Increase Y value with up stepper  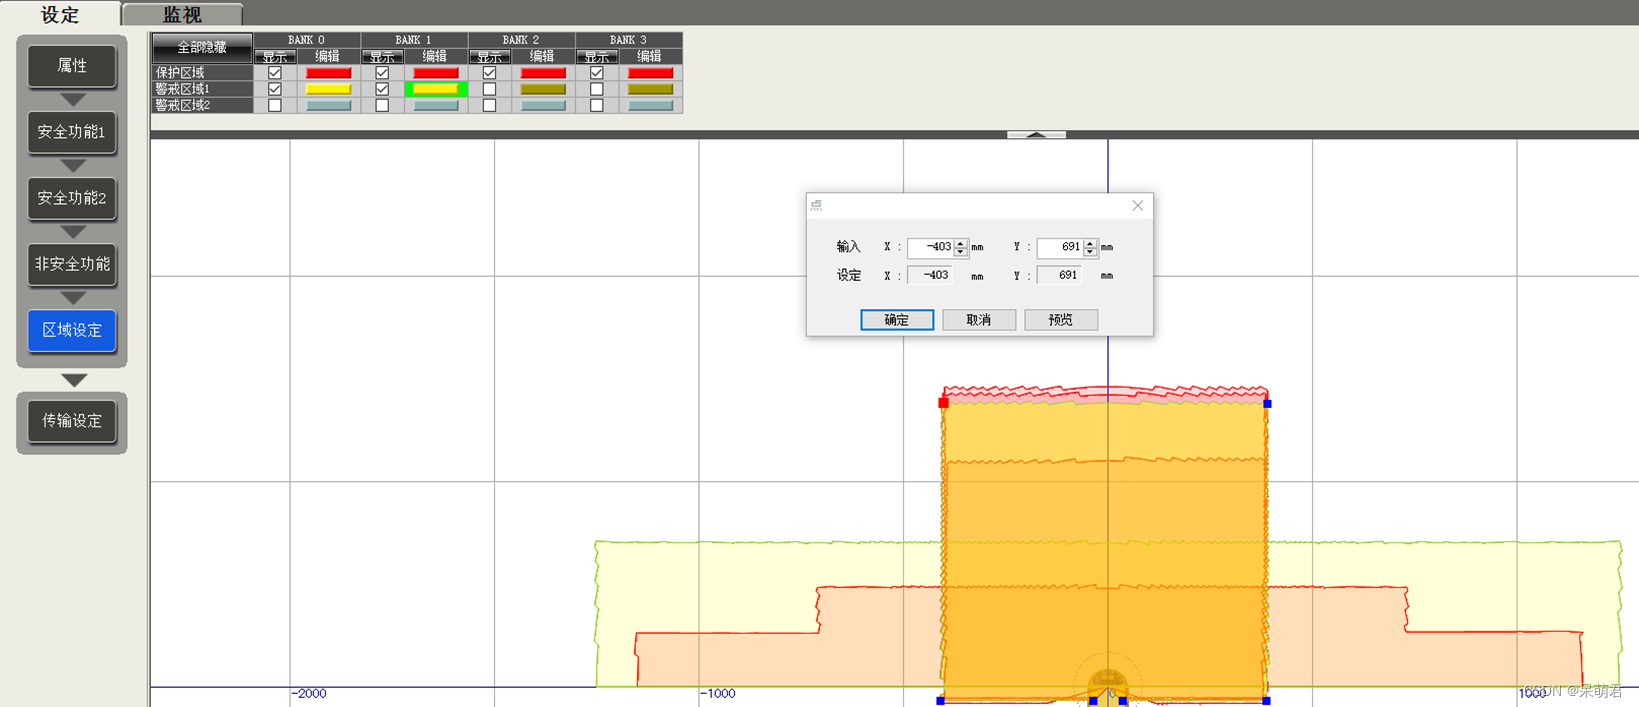tap(1091, 243)
